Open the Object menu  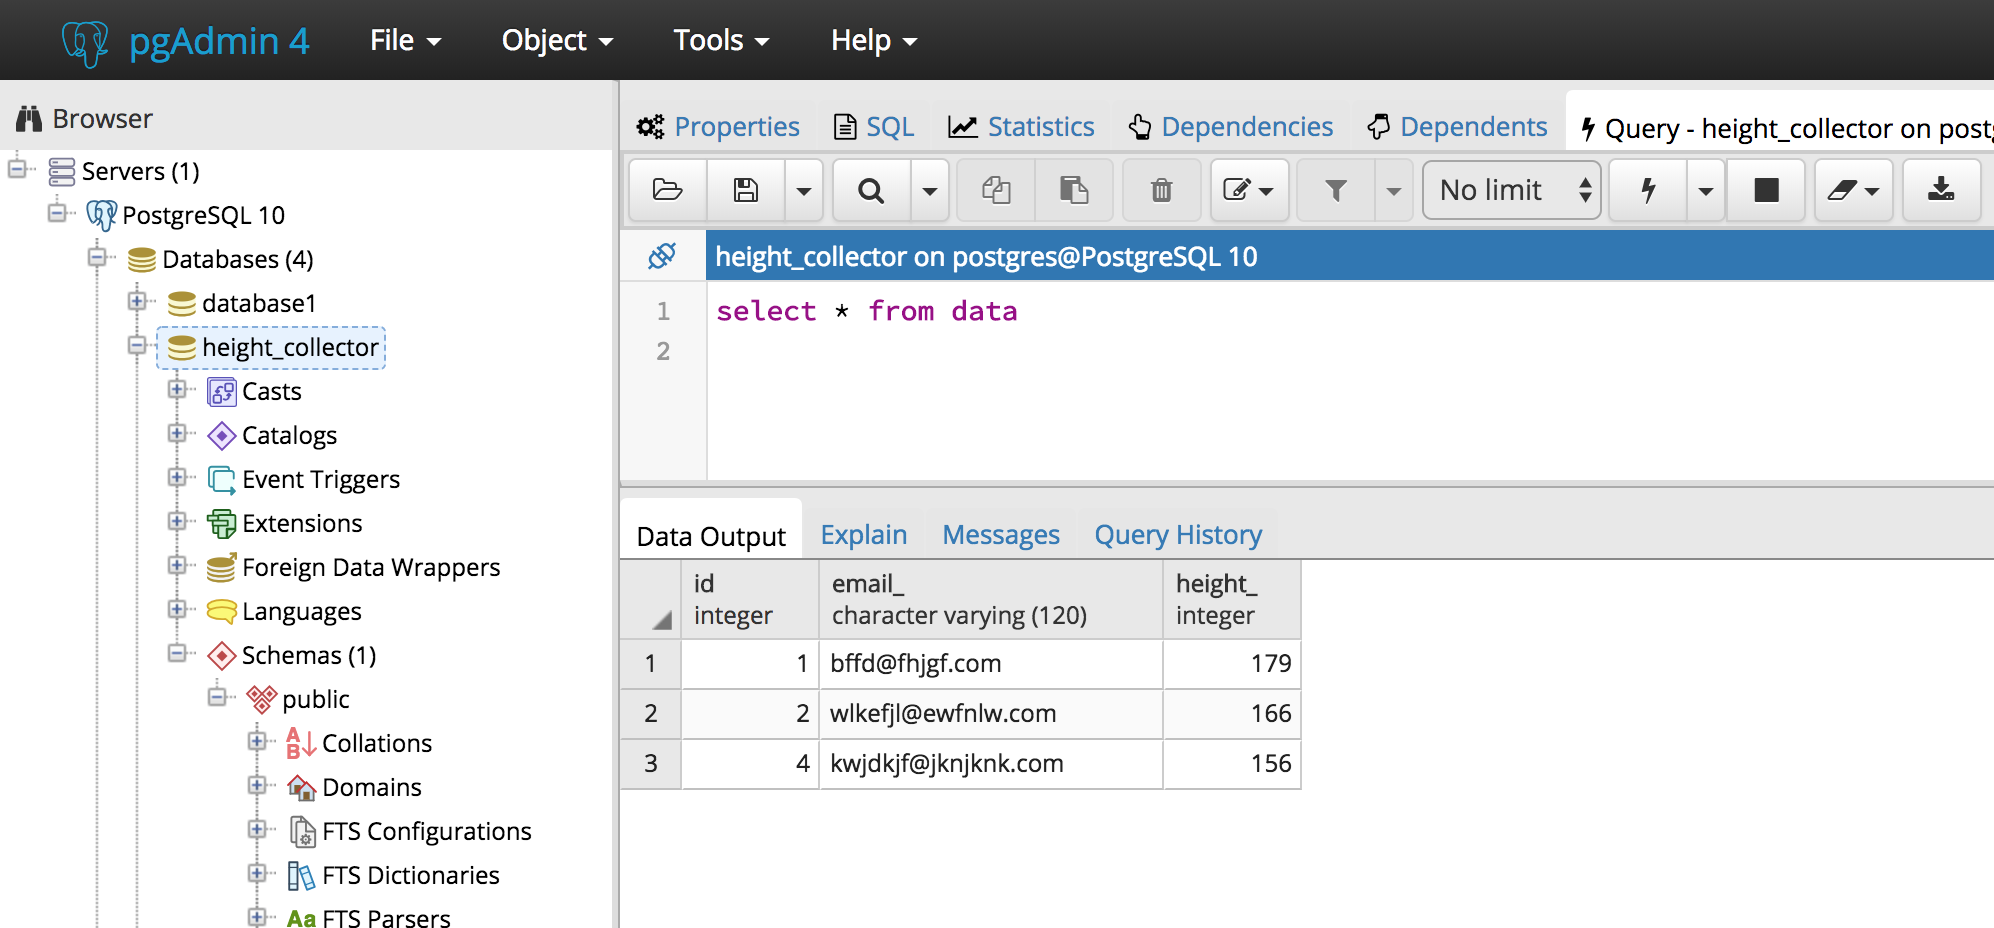coord(557,40)
